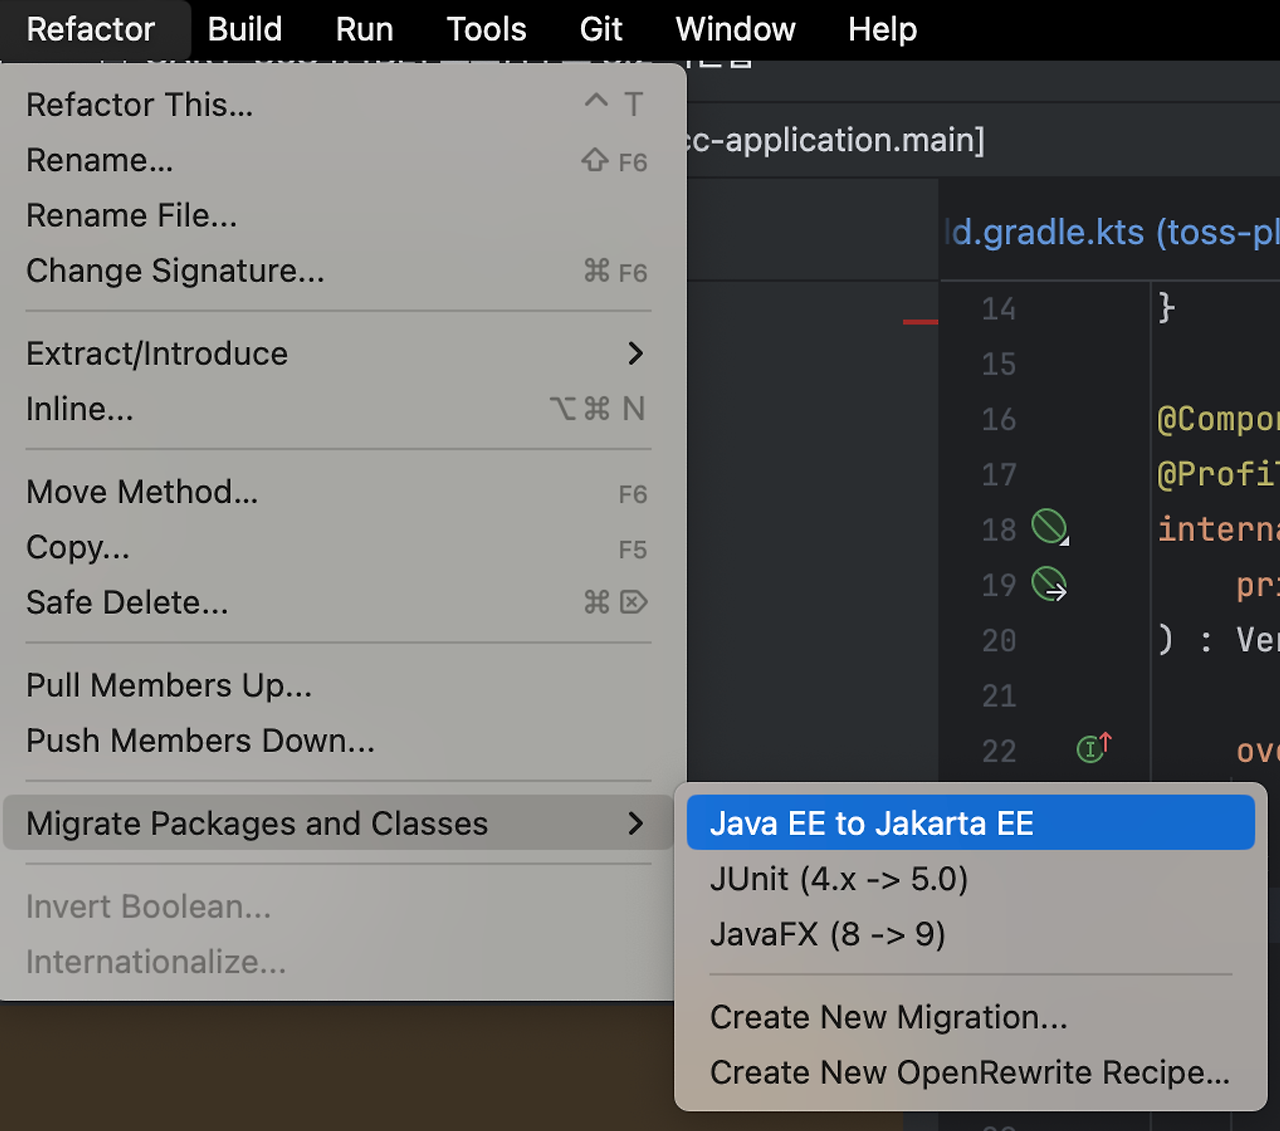Viewport: 1280px width, 1131px height.
Task: Click line number 20 in the gutter
Action: pyautogui.click(x=998, y=640)
